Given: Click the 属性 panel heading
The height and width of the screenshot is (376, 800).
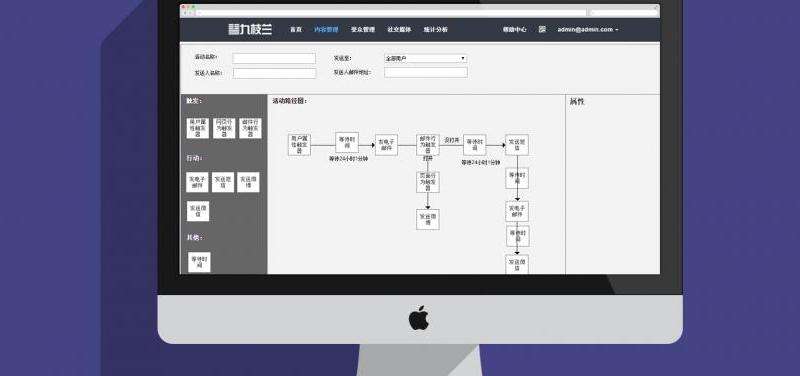Looking at the screenshot, I should point(577,102).
